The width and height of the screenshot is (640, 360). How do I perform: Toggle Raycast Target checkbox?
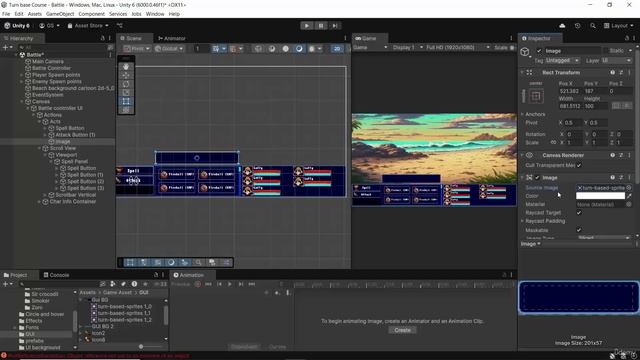pos(579,213)
